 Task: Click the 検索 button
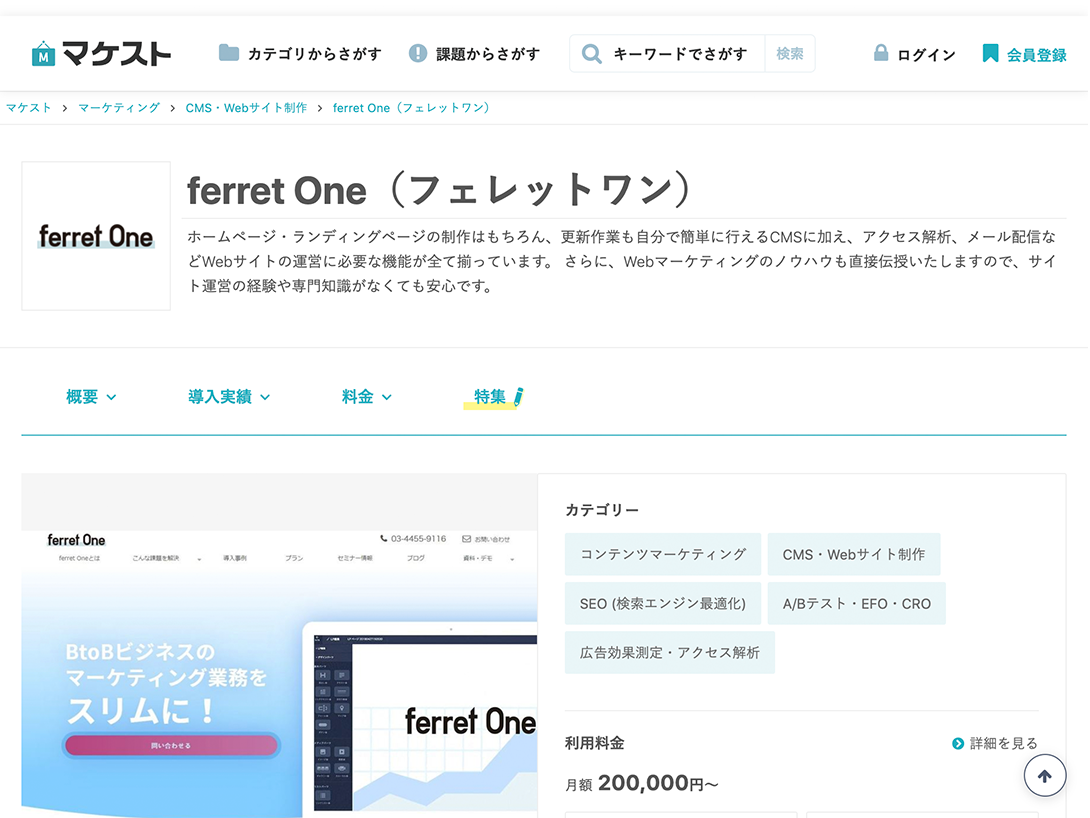[x=790, y=54]
